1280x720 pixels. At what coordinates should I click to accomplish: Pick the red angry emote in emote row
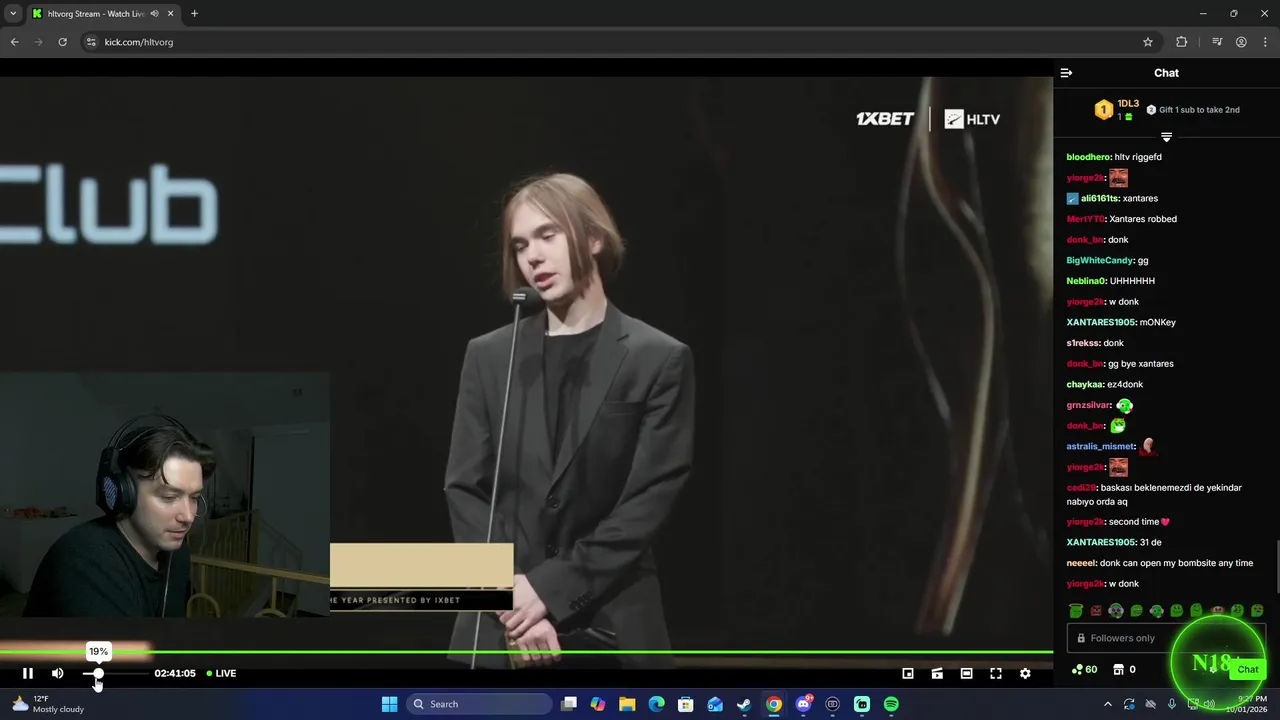pyautogui.click(x=1096, y=610)
